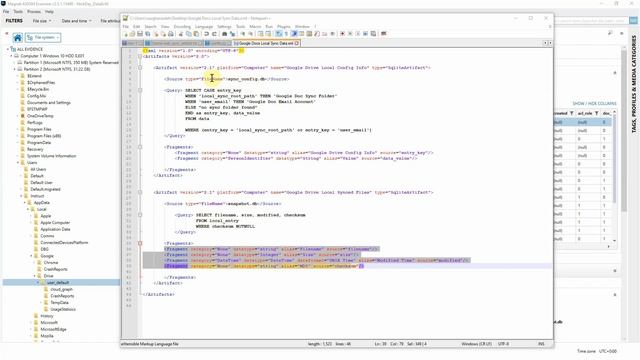Collapse the AppData folder node
640x360 pixels.
click(x=24, y=202)
